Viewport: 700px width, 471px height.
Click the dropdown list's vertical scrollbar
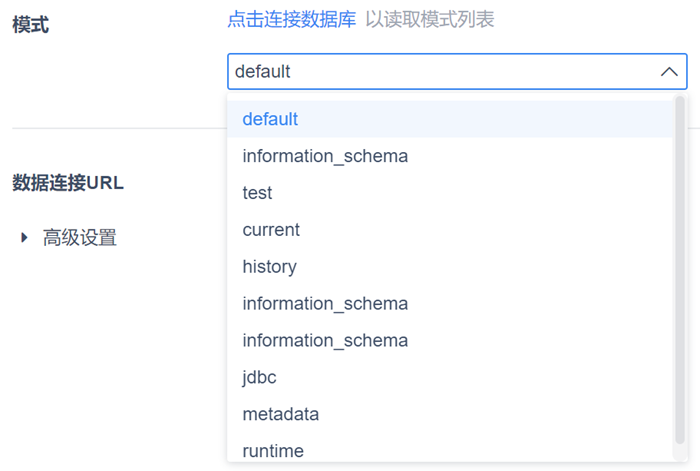(x=680, y=270)
